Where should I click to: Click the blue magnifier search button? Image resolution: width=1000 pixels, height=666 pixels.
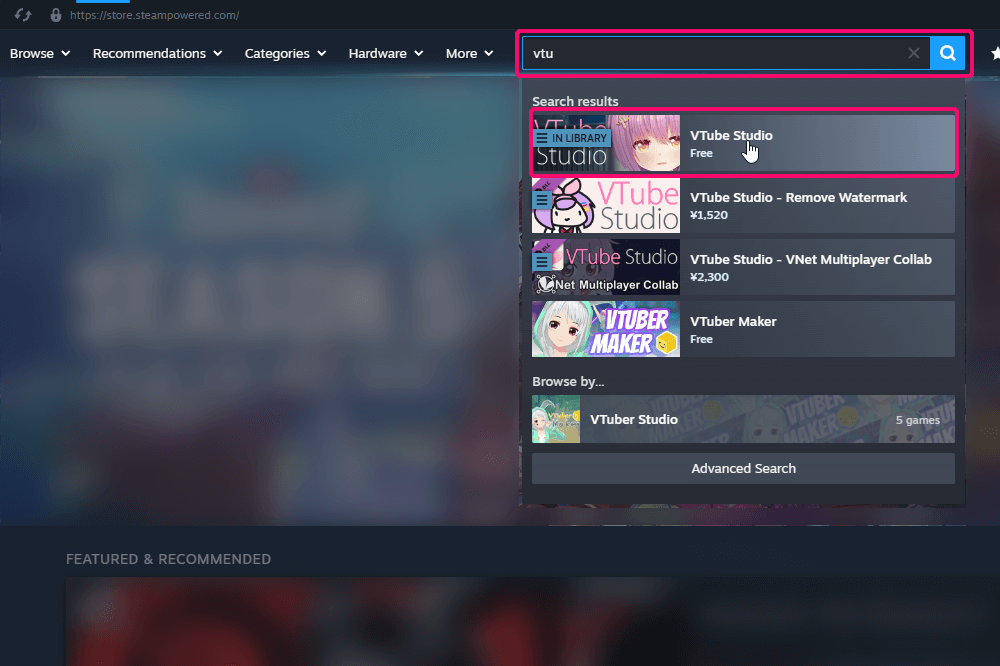[x=947, y=53]
